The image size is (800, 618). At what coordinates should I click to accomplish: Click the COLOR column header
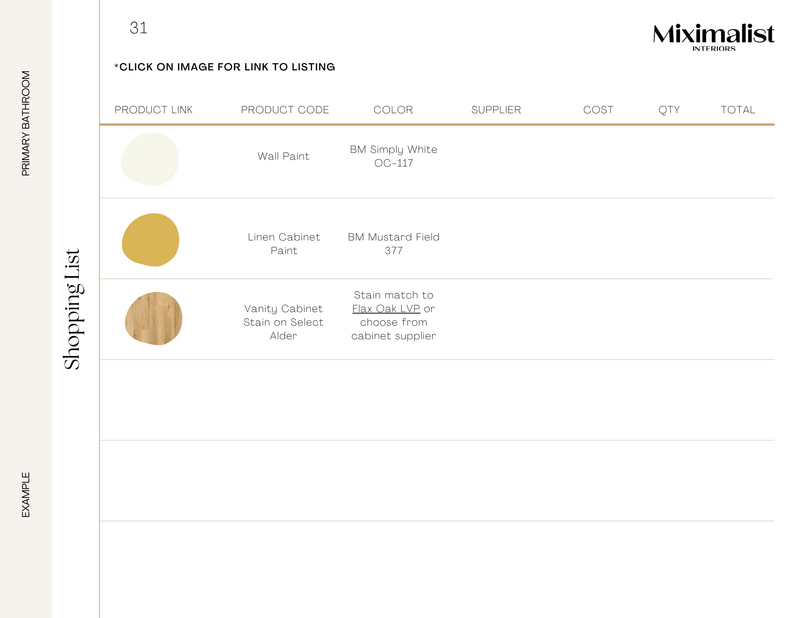[393, 110]
